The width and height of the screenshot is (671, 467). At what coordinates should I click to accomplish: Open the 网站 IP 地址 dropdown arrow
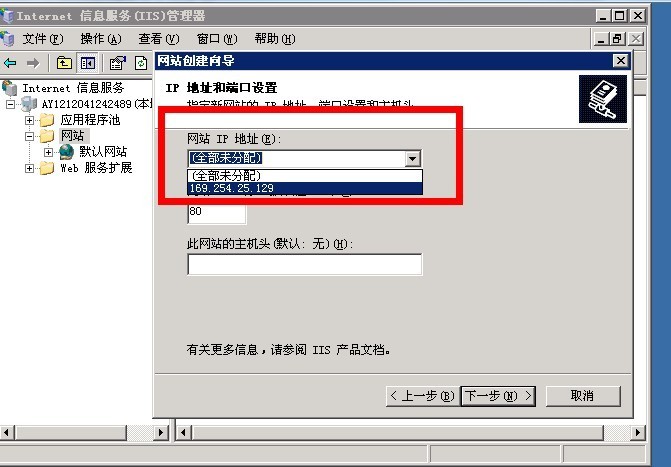click(413, 159)
